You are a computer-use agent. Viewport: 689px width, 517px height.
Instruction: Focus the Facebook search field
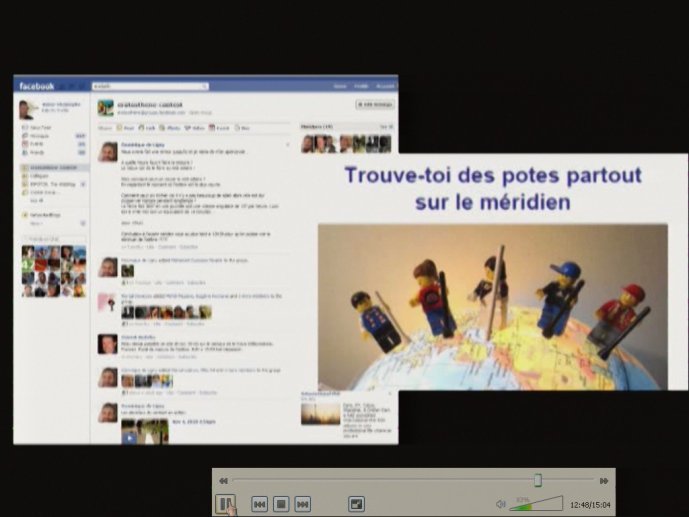(150, 86)
